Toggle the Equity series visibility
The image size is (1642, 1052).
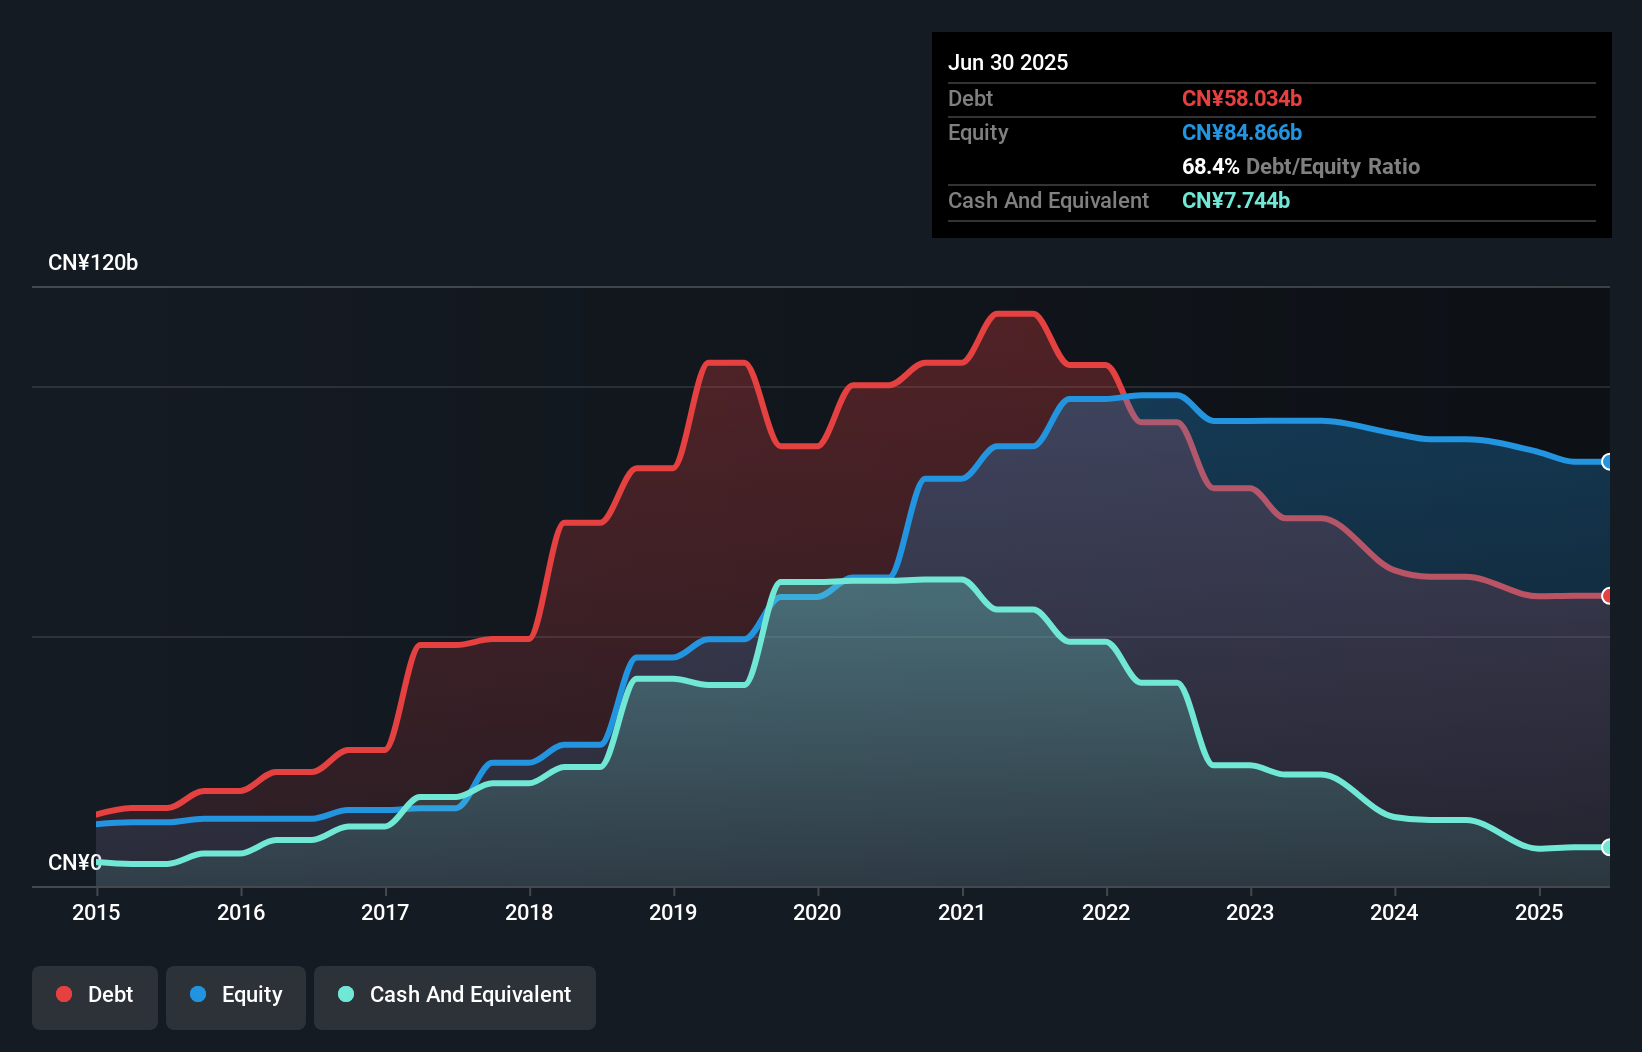pos(235,995)
